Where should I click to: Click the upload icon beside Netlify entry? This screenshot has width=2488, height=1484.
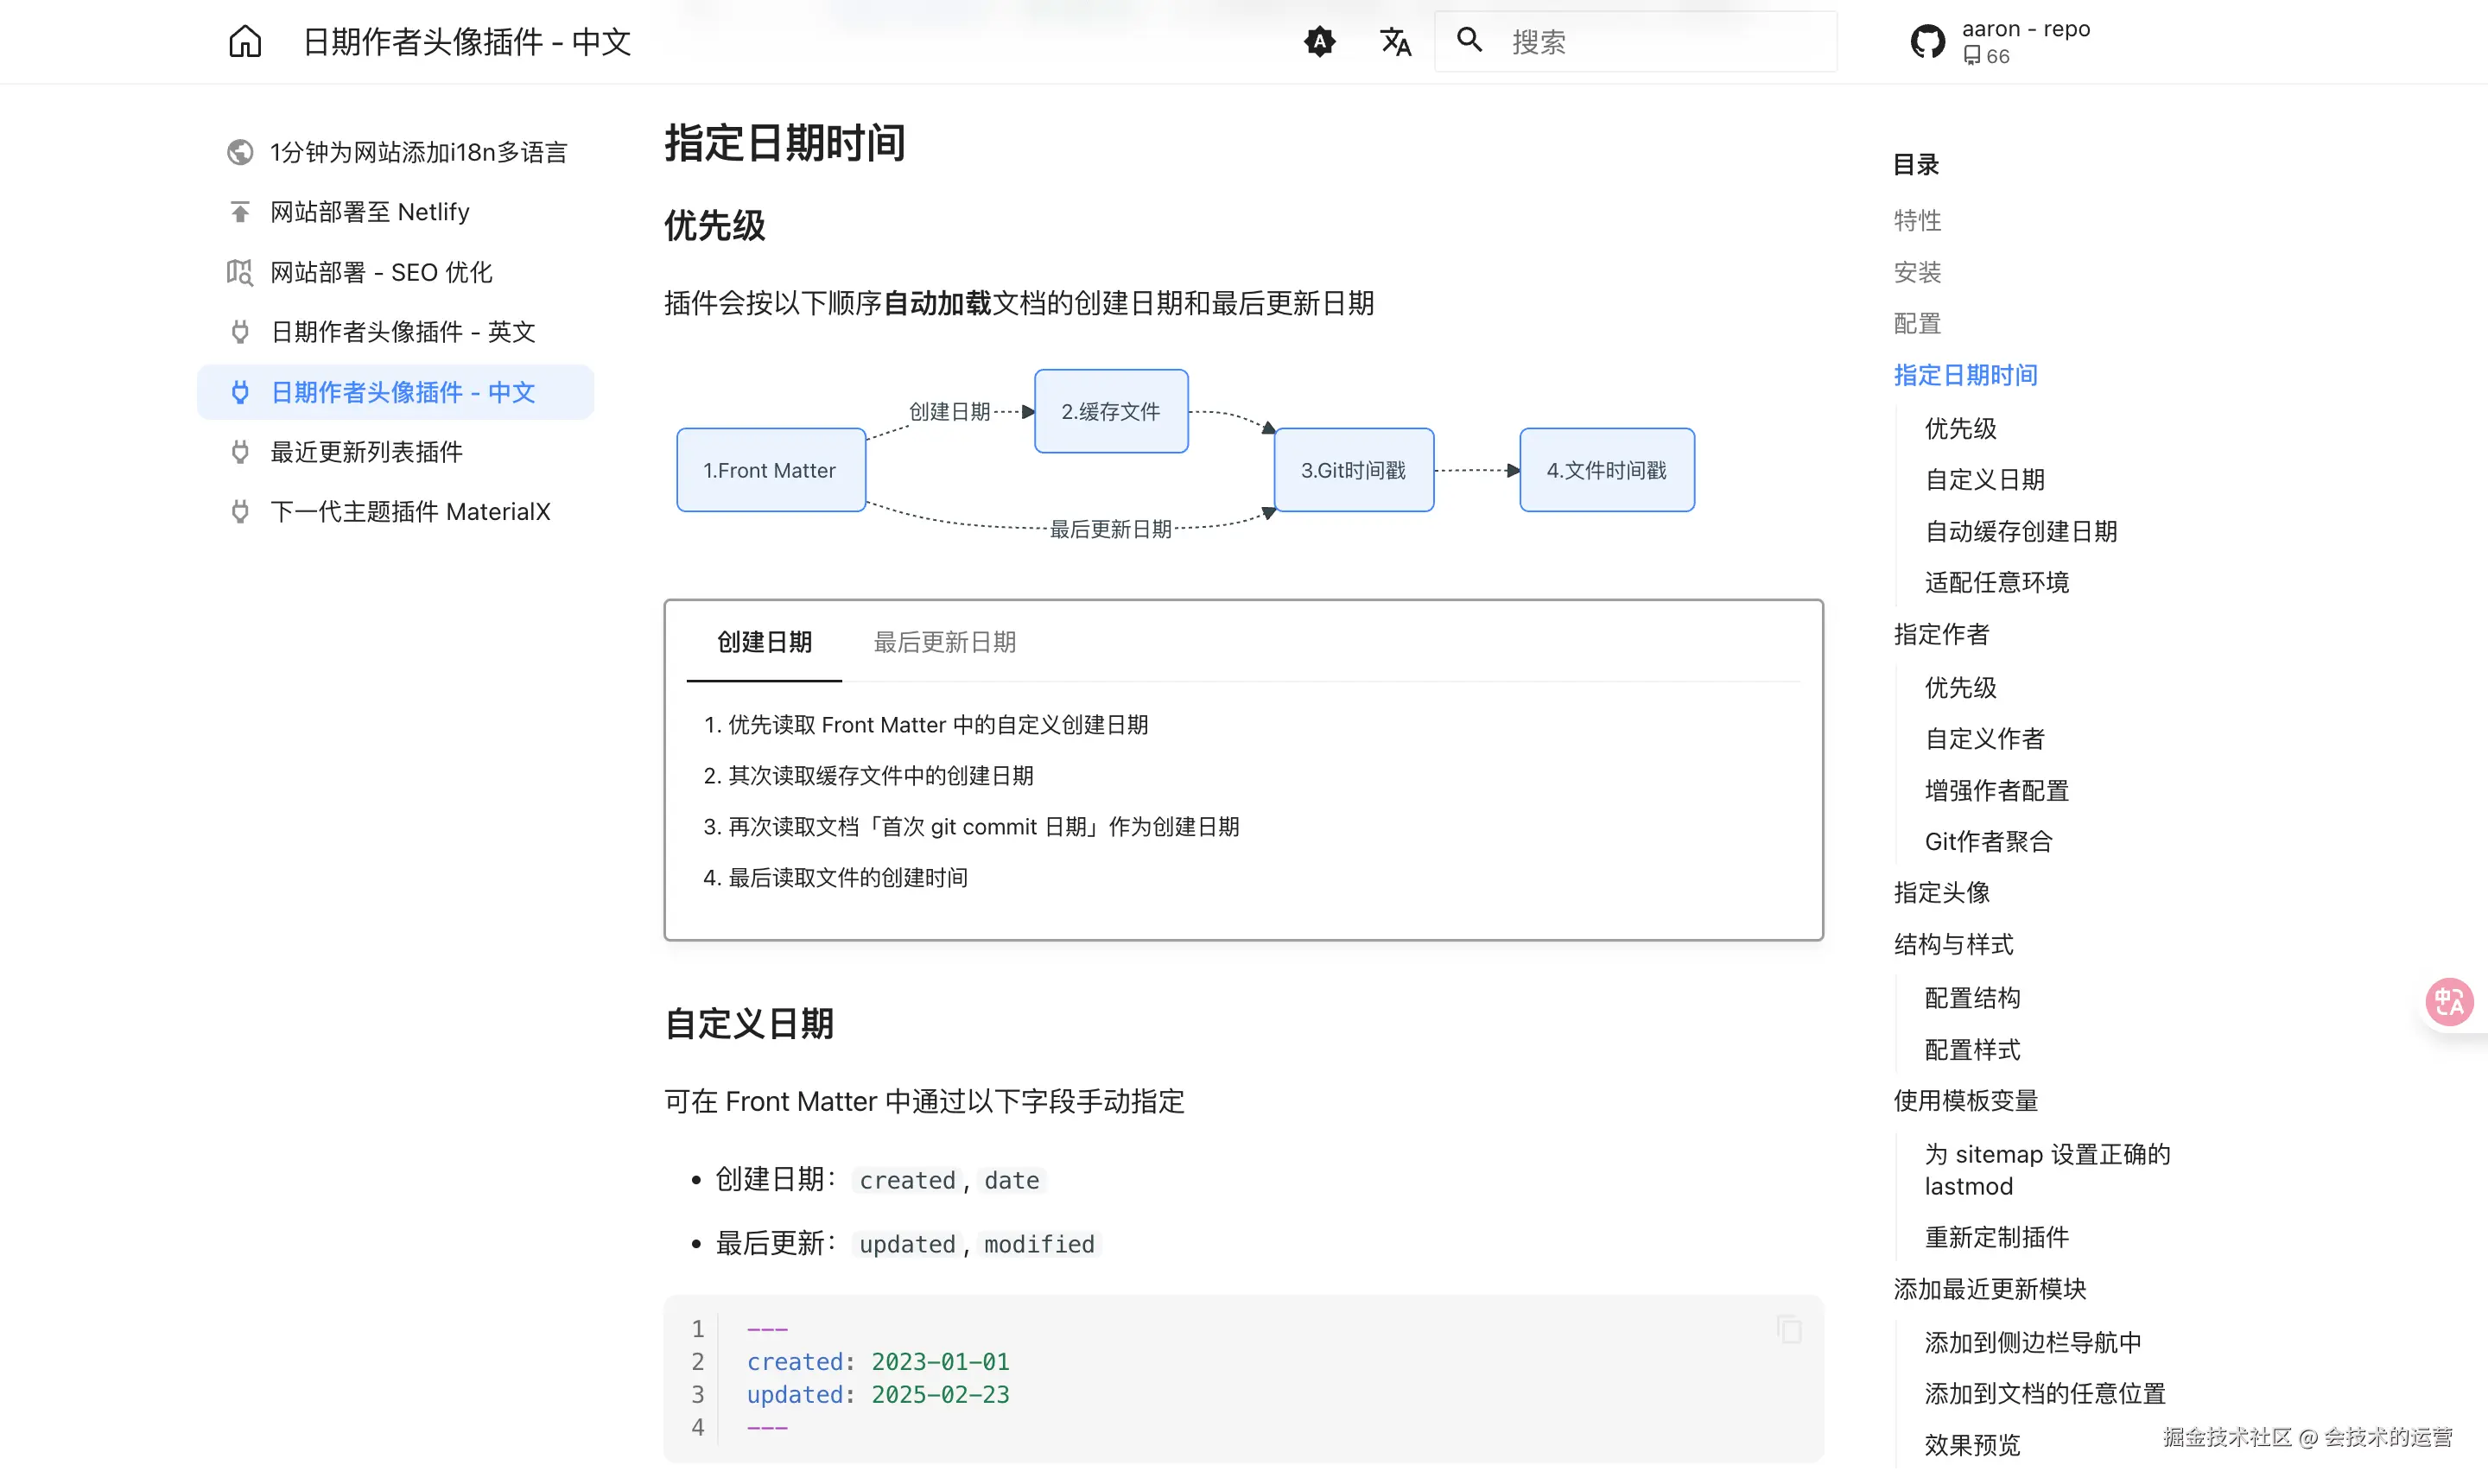[240, 212]
